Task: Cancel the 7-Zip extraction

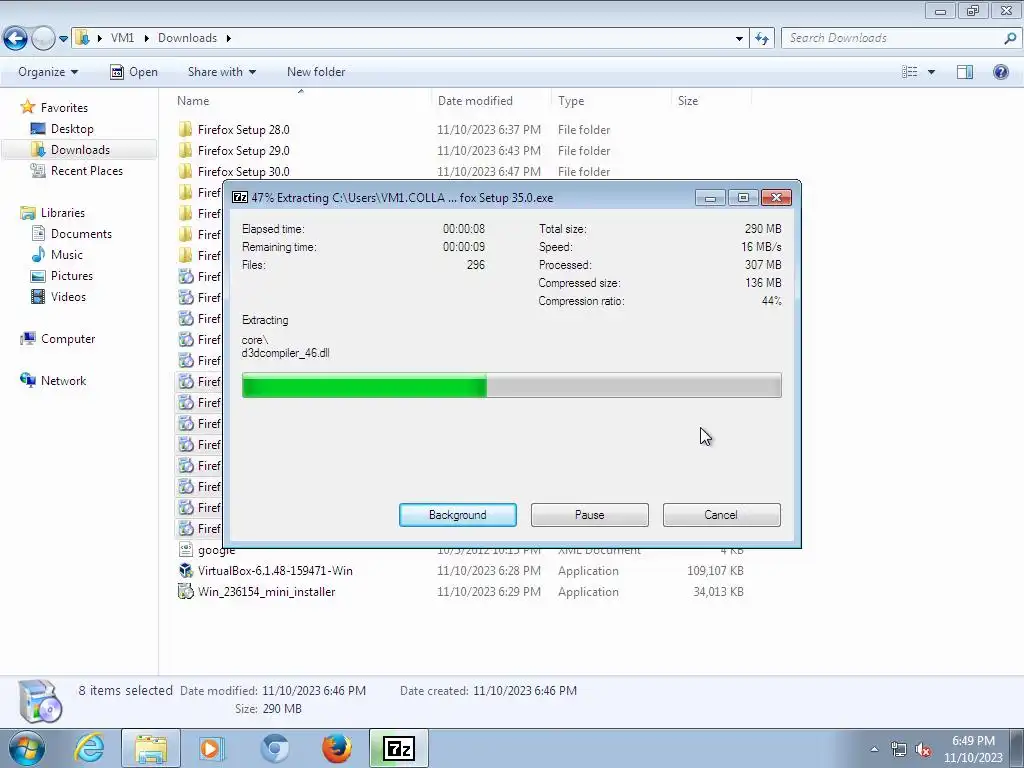Action: point(721,515)
